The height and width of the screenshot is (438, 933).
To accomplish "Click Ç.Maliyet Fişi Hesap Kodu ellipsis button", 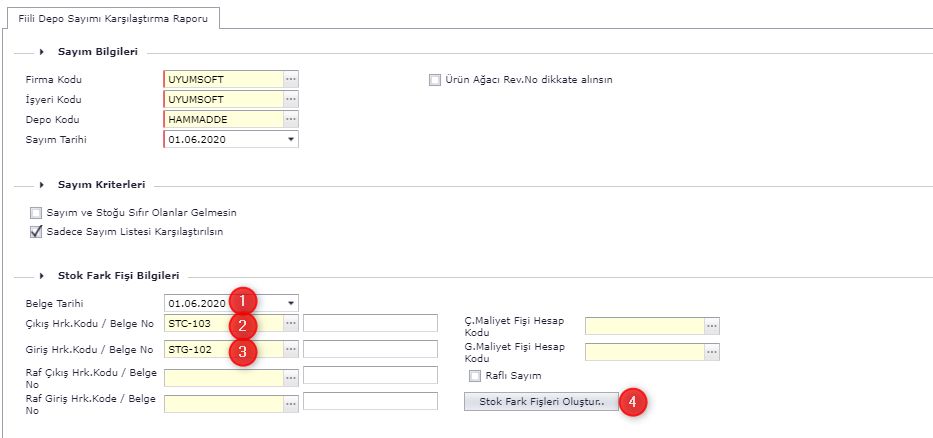I will 711,326.
